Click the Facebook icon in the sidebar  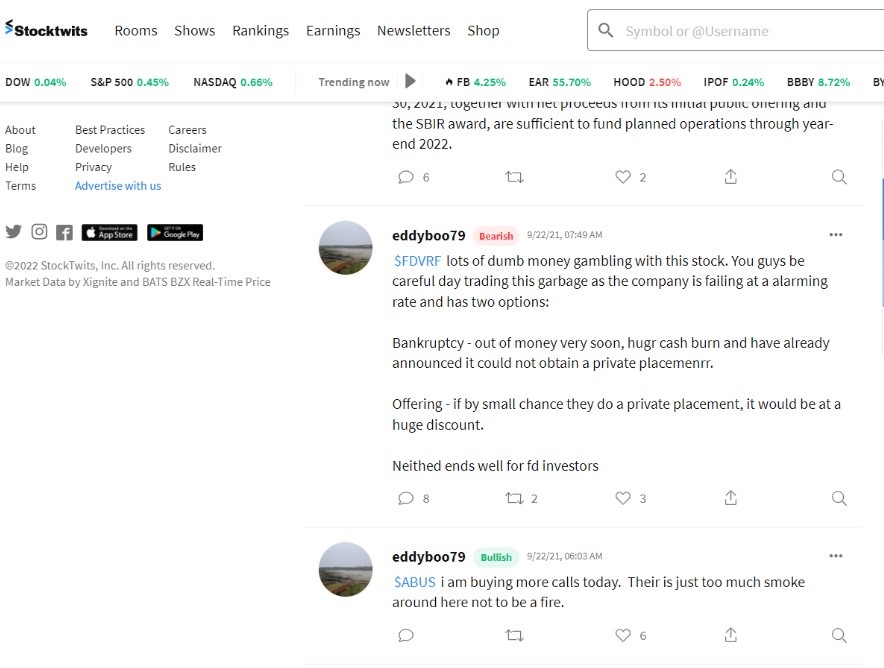coord(64,232)
